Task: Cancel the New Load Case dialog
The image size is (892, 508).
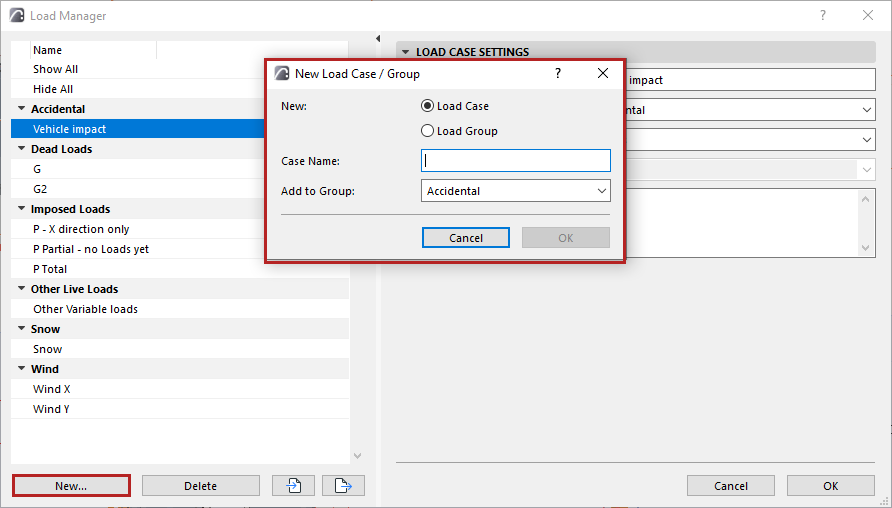Action: click(466, 238)
